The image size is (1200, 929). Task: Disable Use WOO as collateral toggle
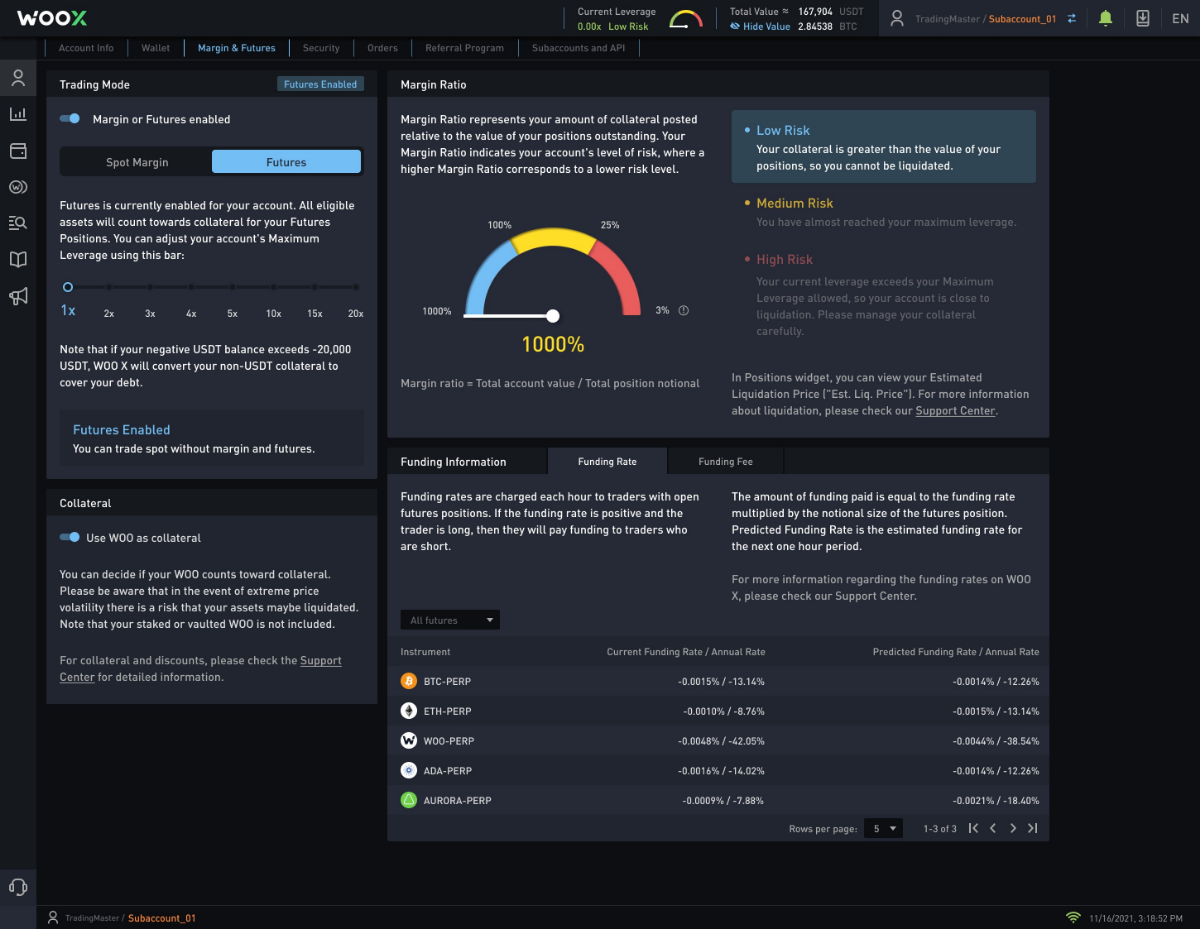point(70,538)
